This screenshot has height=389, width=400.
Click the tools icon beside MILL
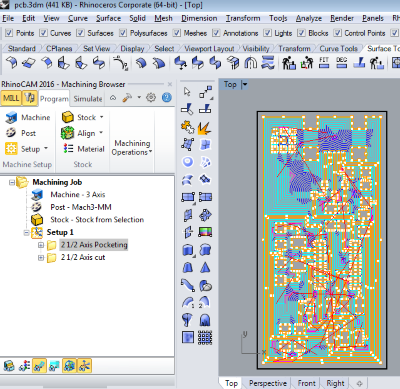[29, 98]
